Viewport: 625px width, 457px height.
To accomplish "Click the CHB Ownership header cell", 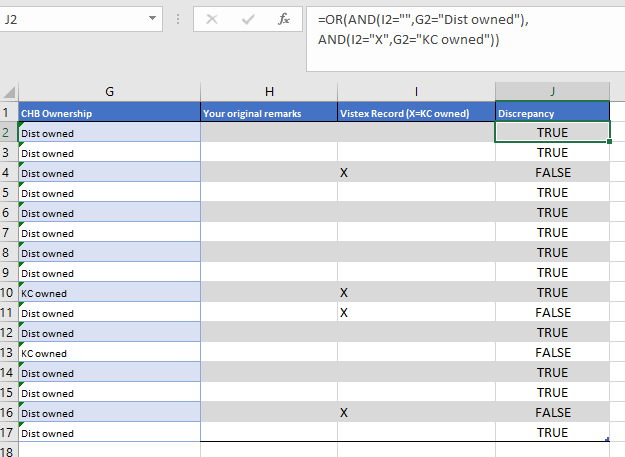I will [x=110, y=112].
